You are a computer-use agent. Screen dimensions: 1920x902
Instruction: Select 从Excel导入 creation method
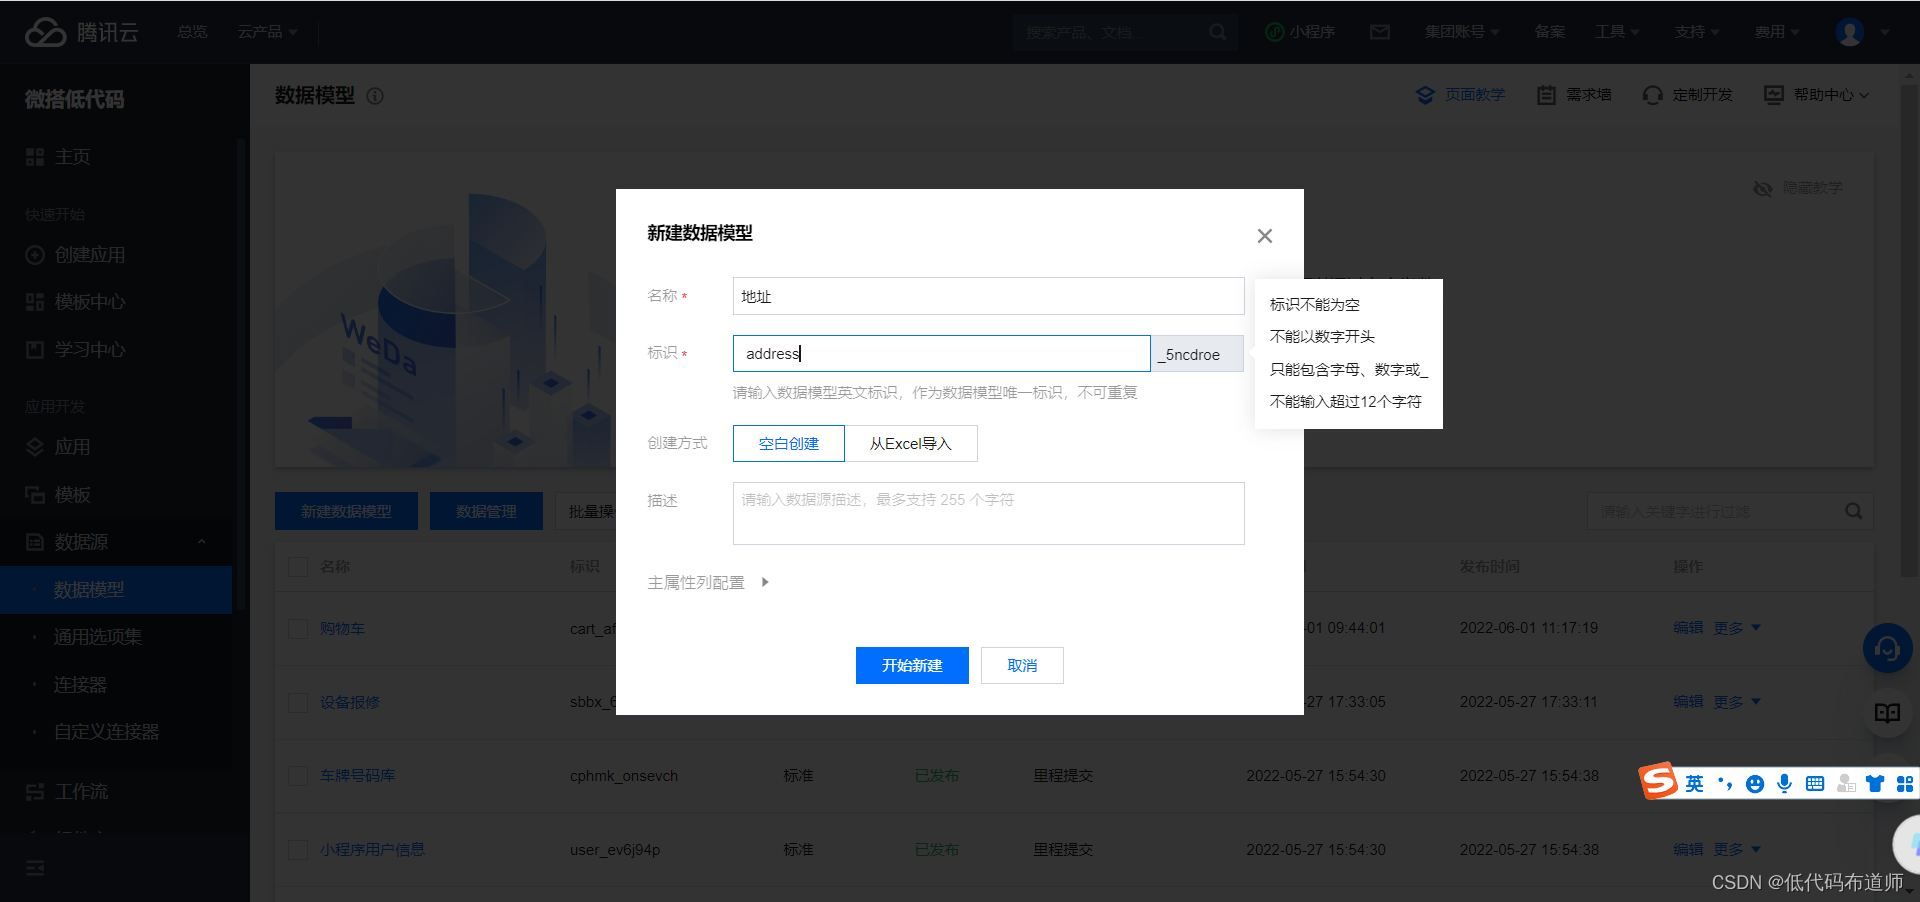point(911,443)
